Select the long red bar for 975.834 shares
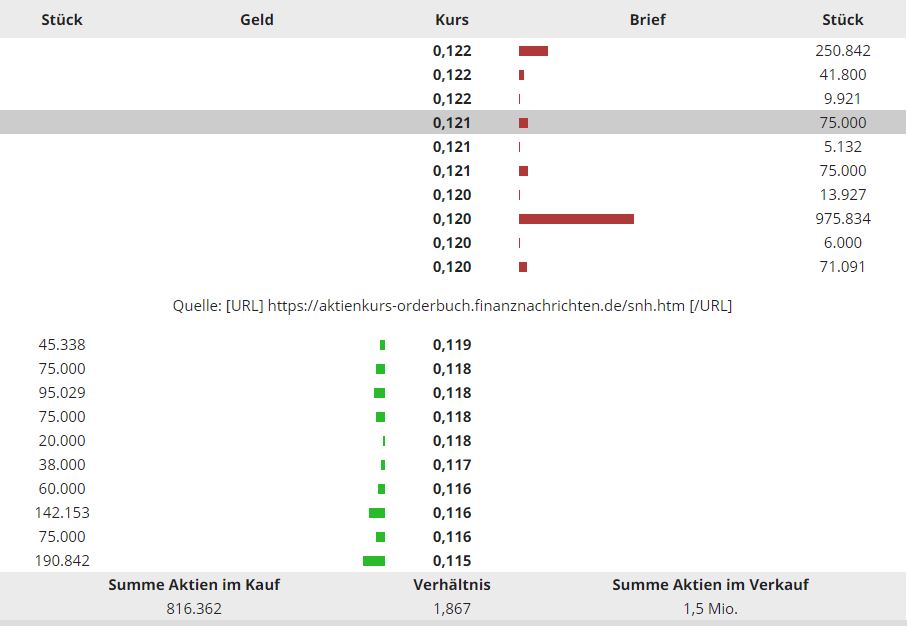907x626 pixels. (576, 219)
